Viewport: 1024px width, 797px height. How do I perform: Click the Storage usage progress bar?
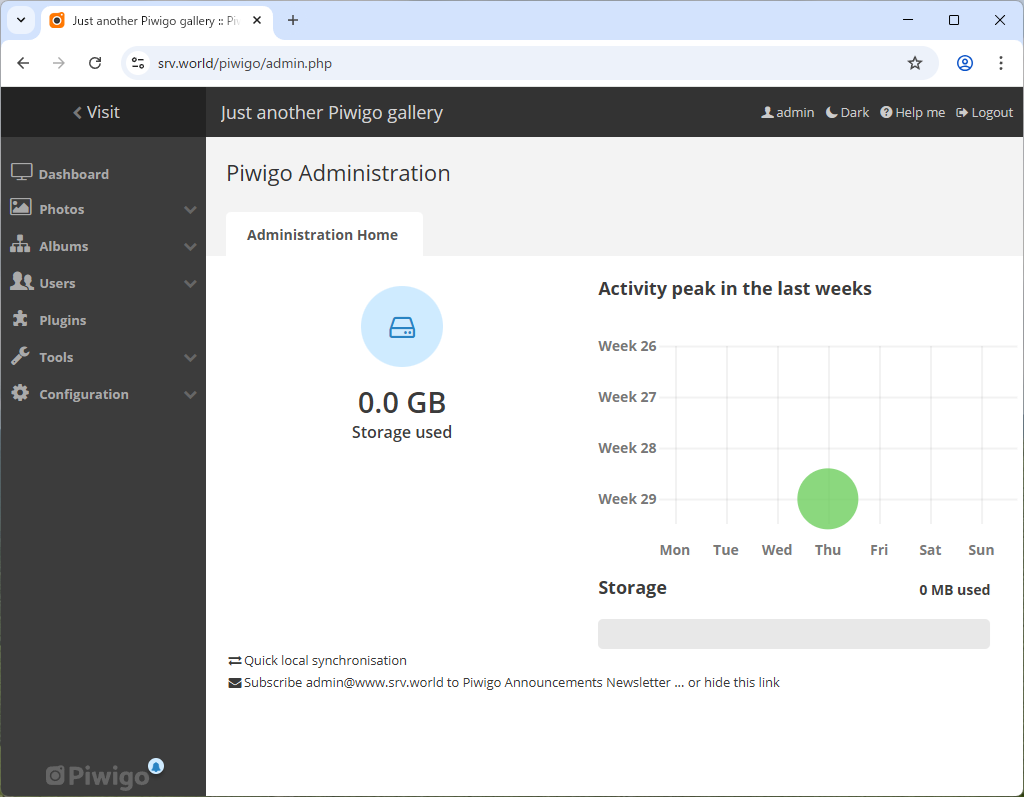point(794,633)
